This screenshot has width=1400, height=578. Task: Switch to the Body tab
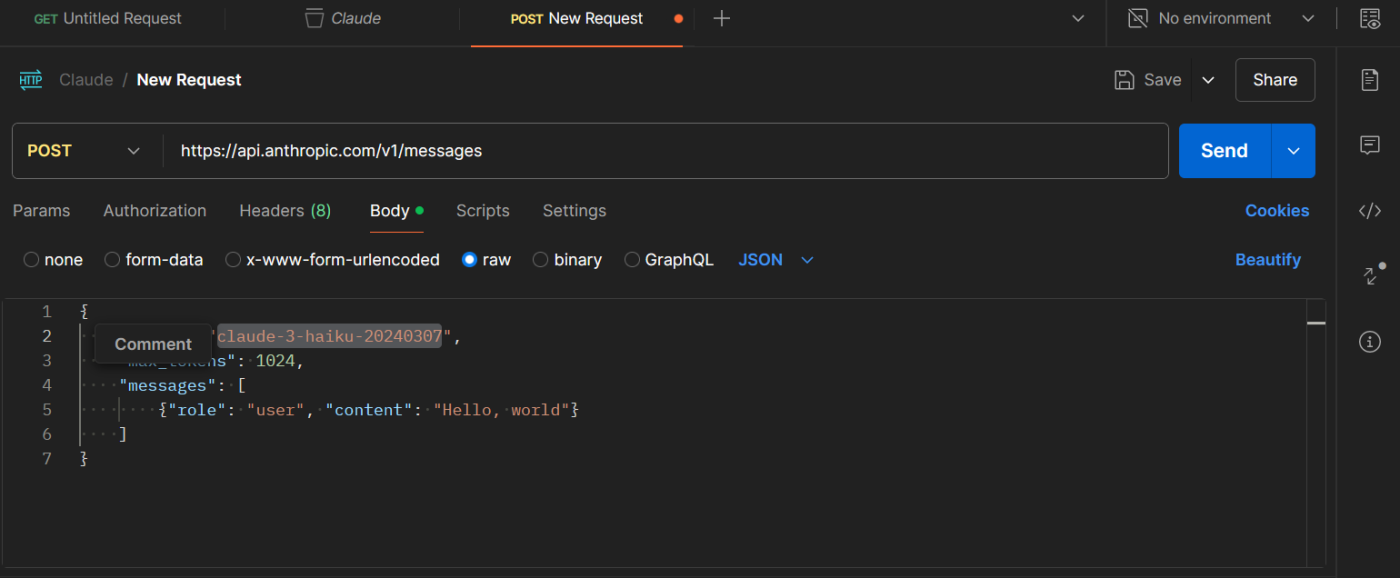point(396,211)
